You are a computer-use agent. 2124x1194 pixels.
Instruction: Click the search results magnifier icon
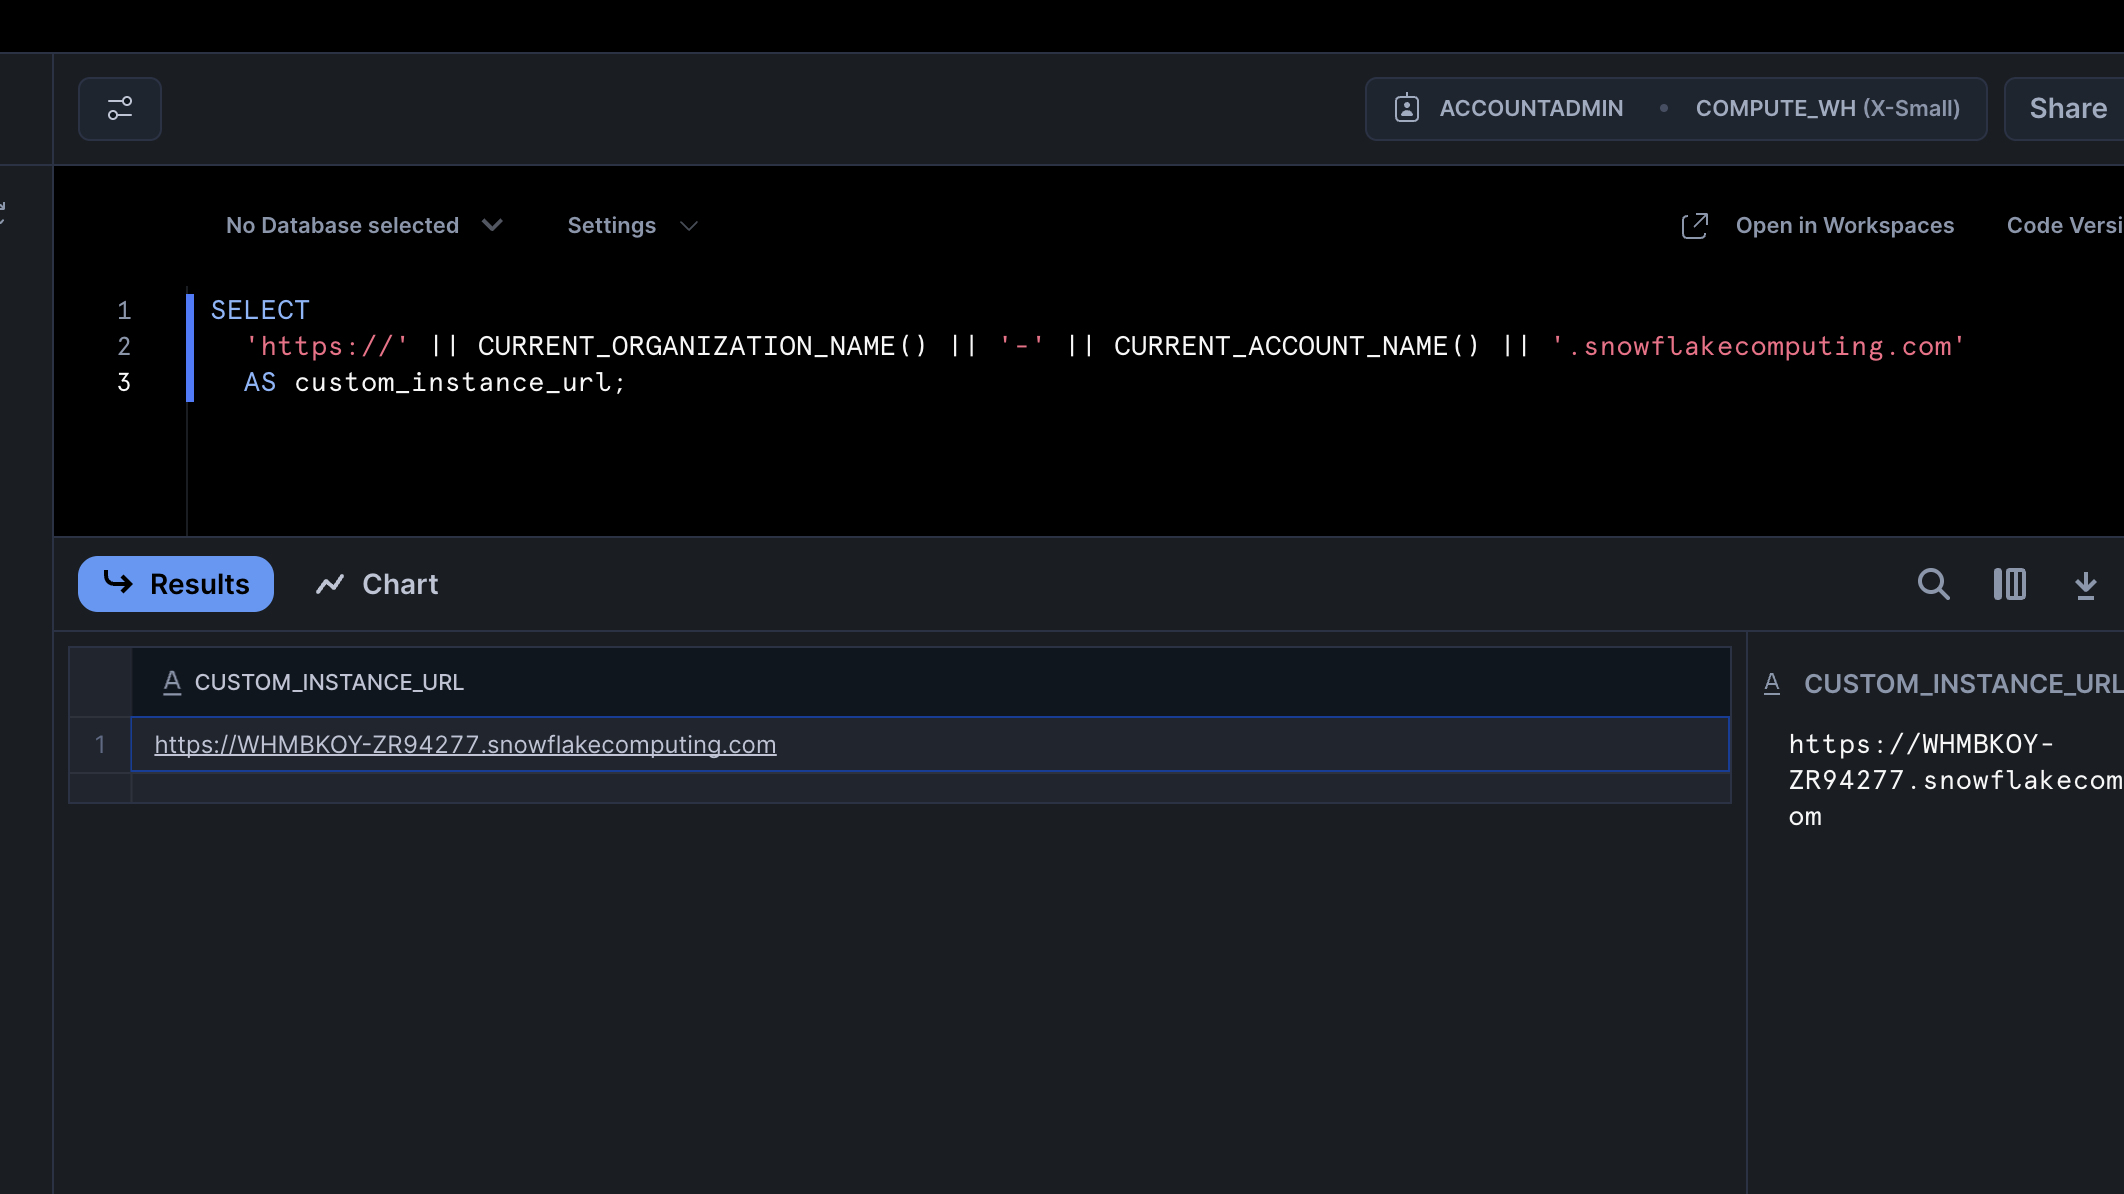coord(1933,584)
